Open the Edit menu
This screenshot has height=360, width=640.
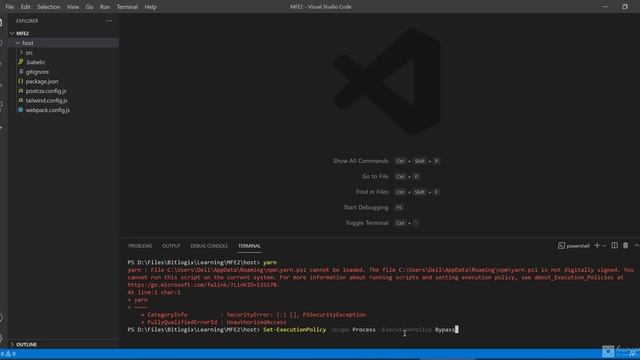25,7
